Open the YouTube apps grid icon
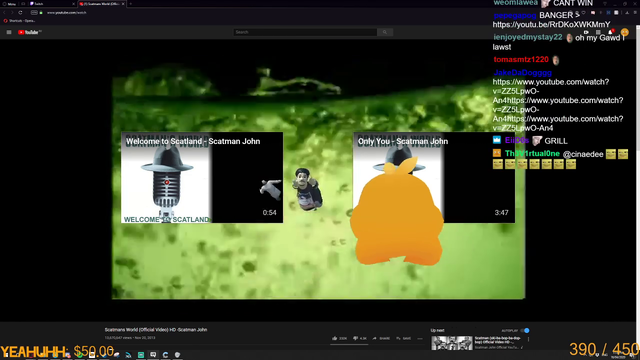Screen dimensions: 640x360 click(598, 32)
